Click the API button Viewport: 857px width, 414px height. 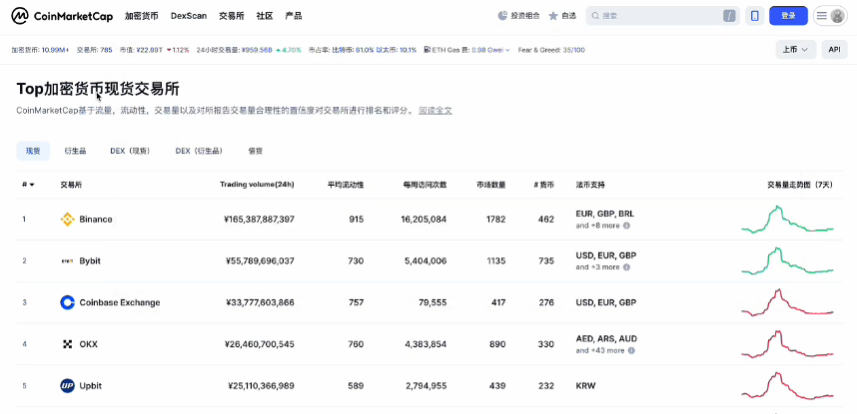click(x=834, y=49)
